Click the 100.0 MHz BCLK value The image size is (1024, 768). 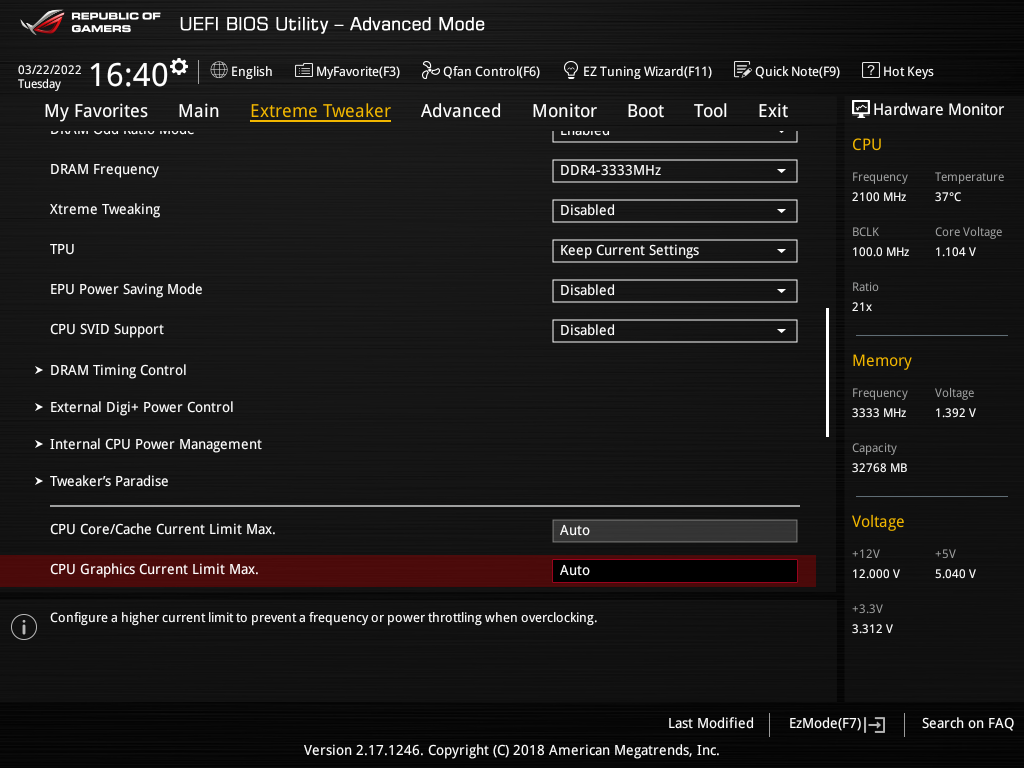(x=880, y=252)
